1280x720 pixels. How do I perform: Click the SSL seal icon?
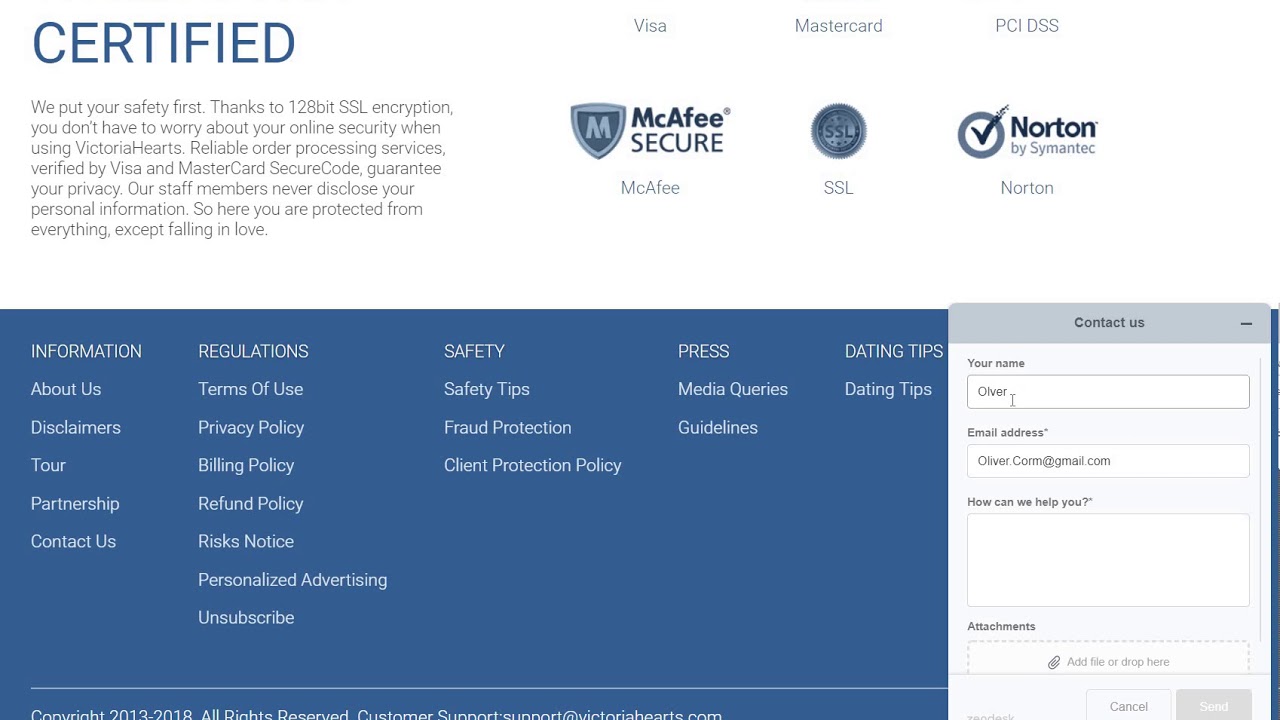(838, 131)
